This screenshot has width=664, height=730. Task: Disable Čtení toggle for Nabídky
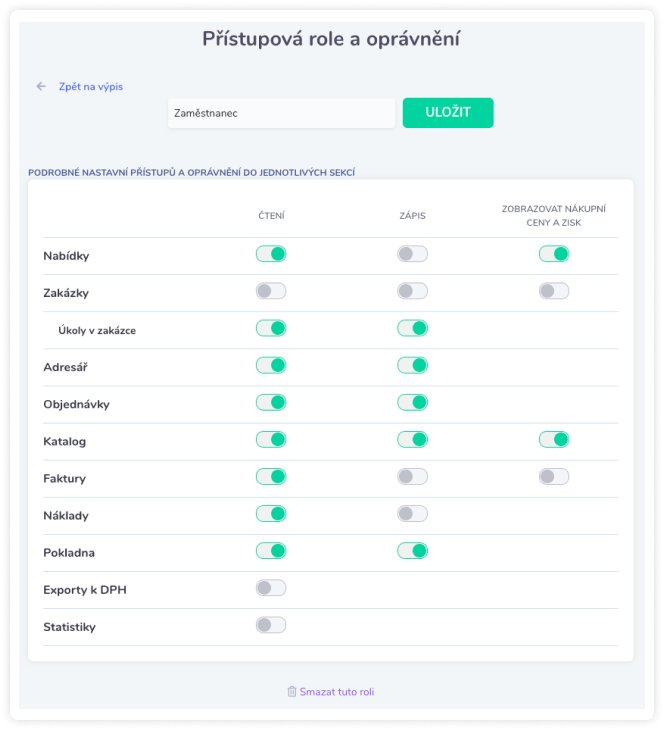(271, 254)
